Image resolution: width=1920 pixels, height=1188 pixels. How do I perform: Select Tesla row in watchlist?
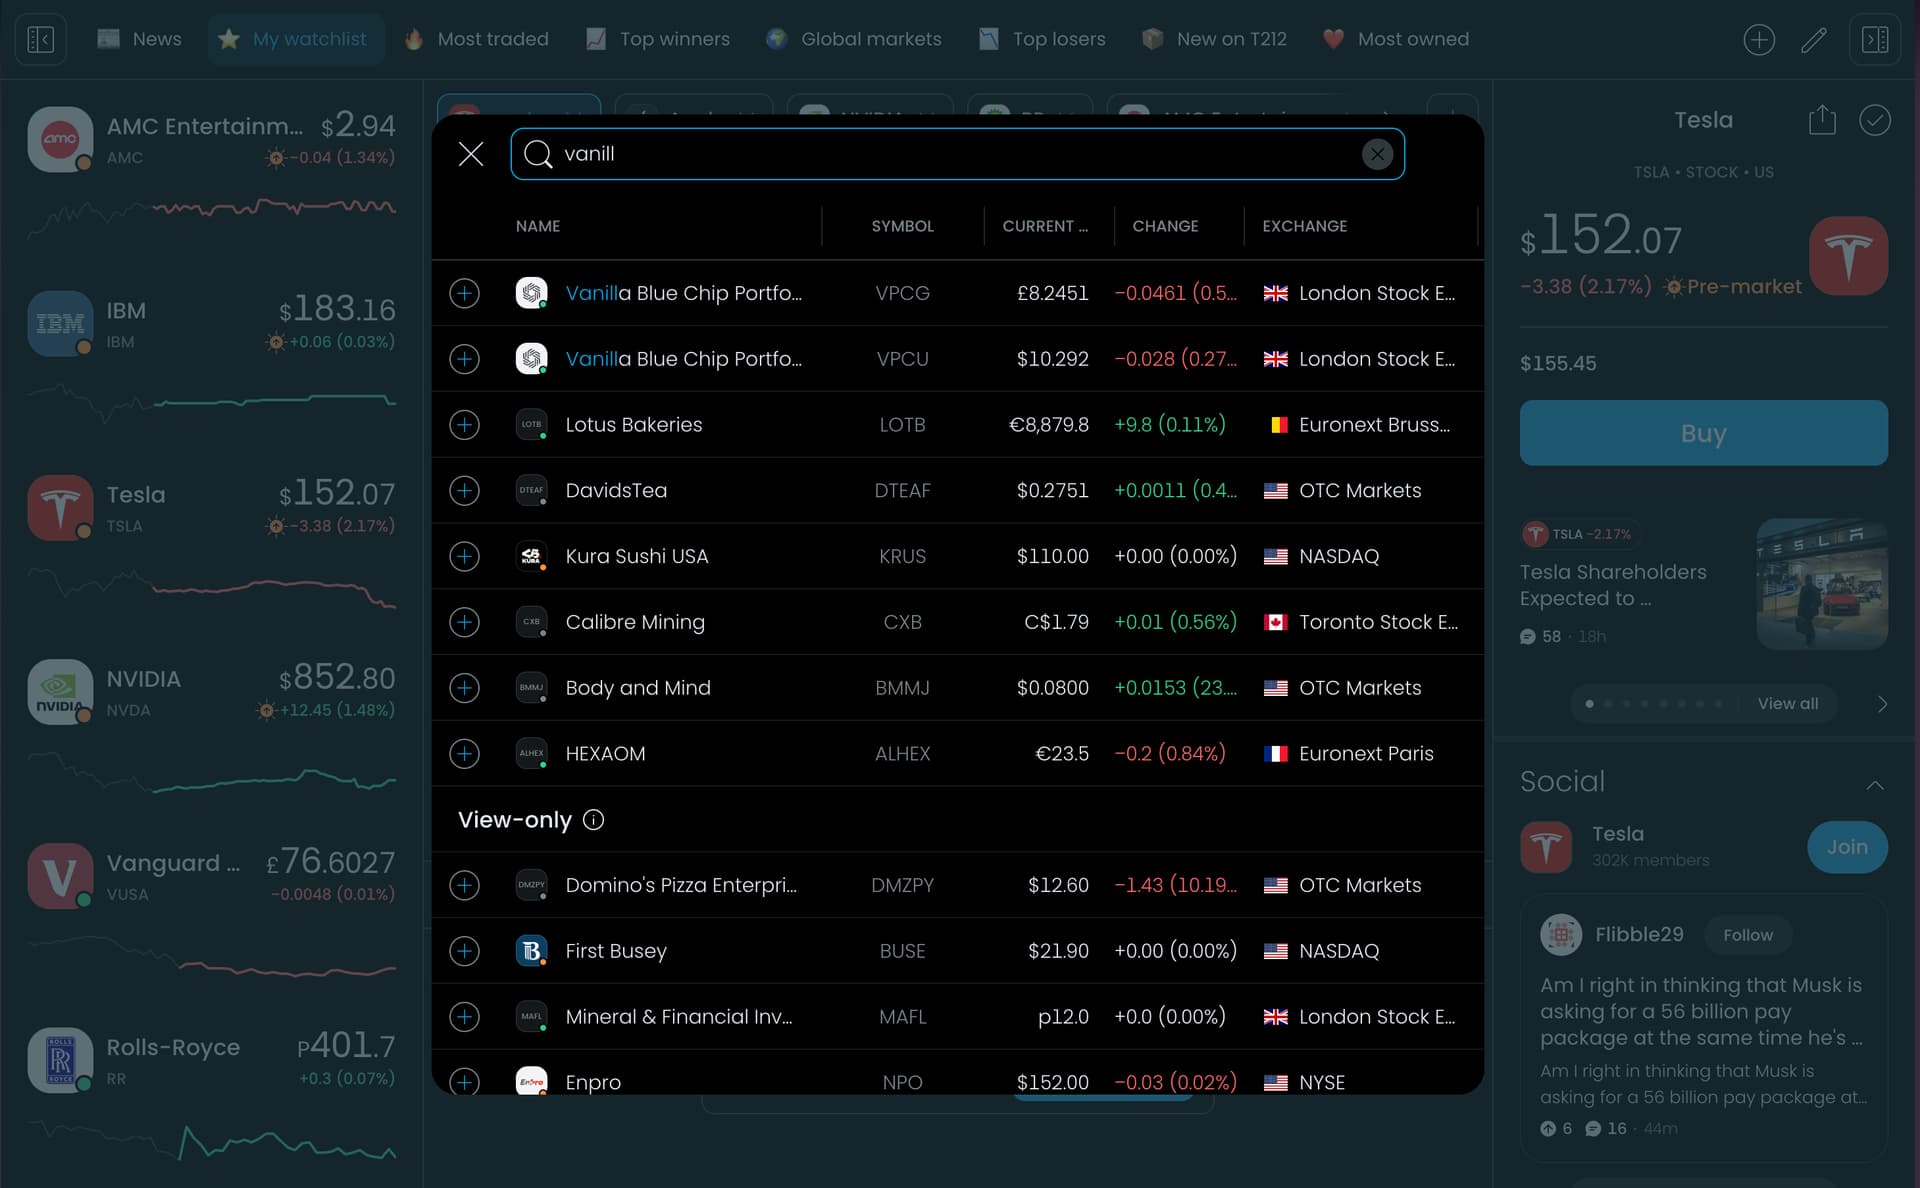(211, 540)
